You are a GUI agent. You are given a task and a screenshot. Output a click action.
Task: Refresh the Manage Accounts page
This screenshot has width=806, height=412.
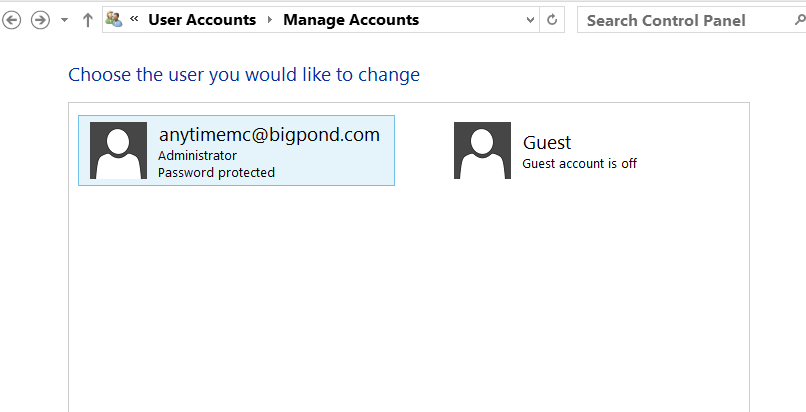[x=552, y=20]
